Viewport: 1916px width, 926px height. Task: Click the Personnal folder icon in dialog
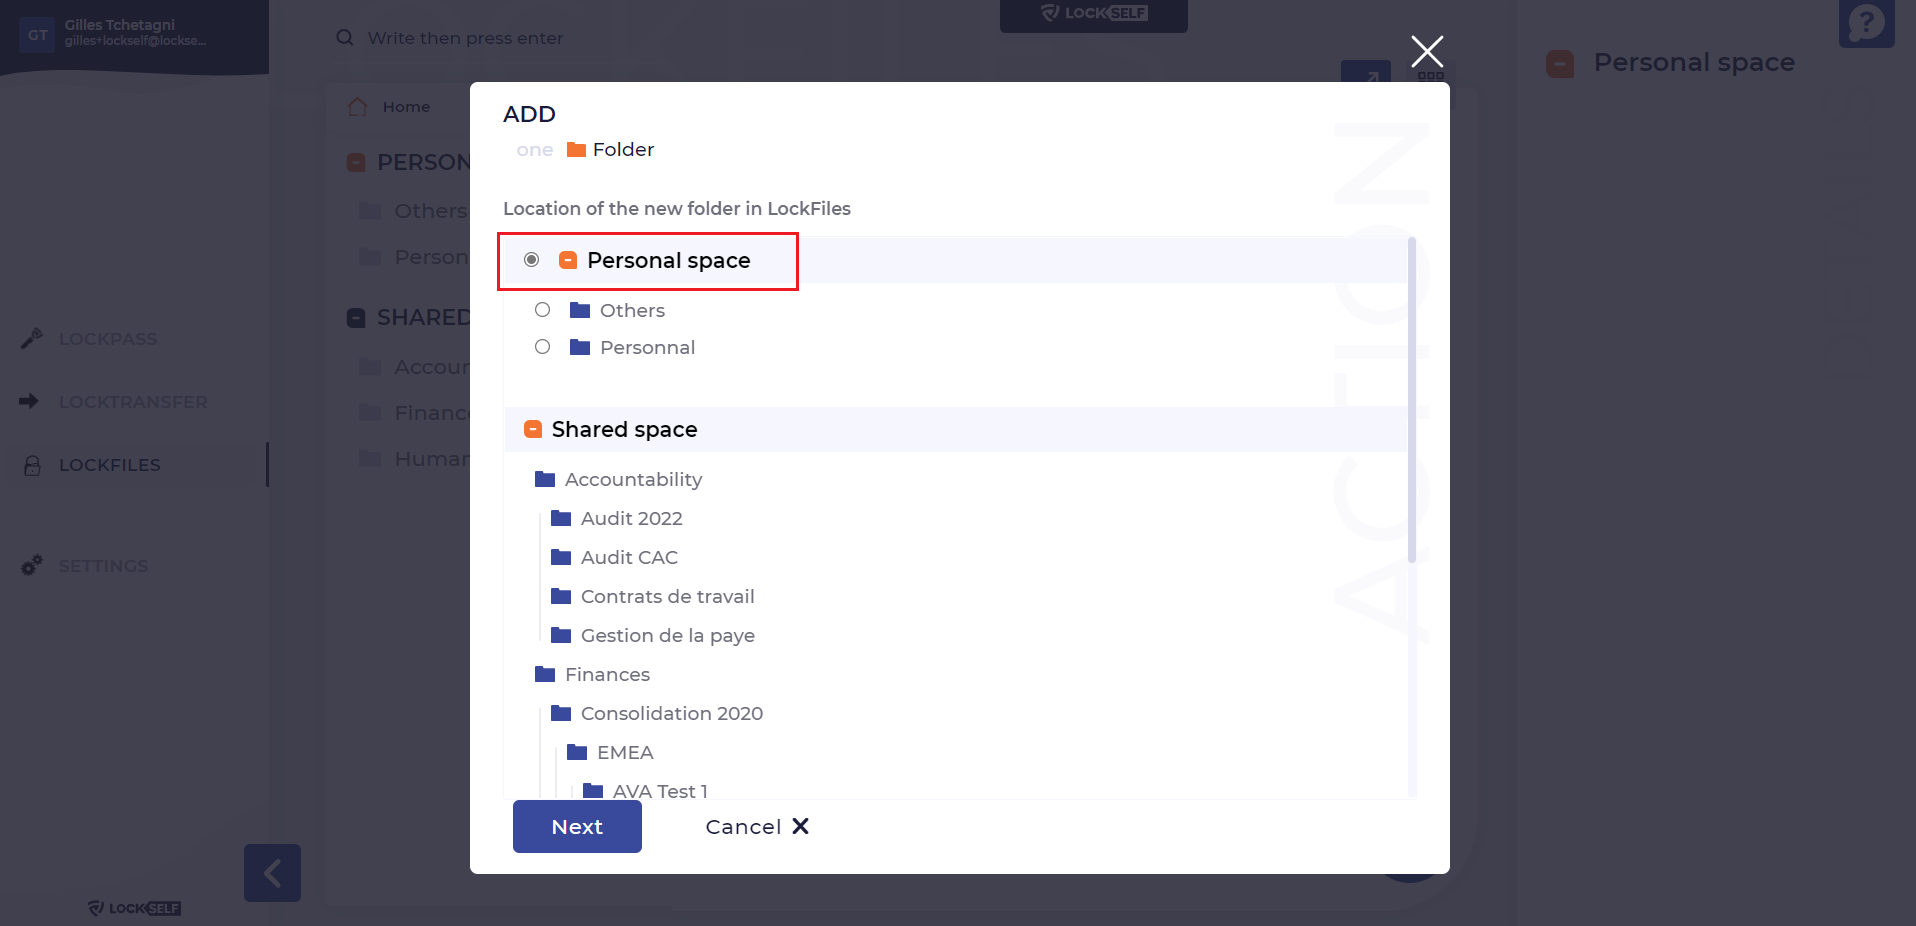(x=580, y=347)
